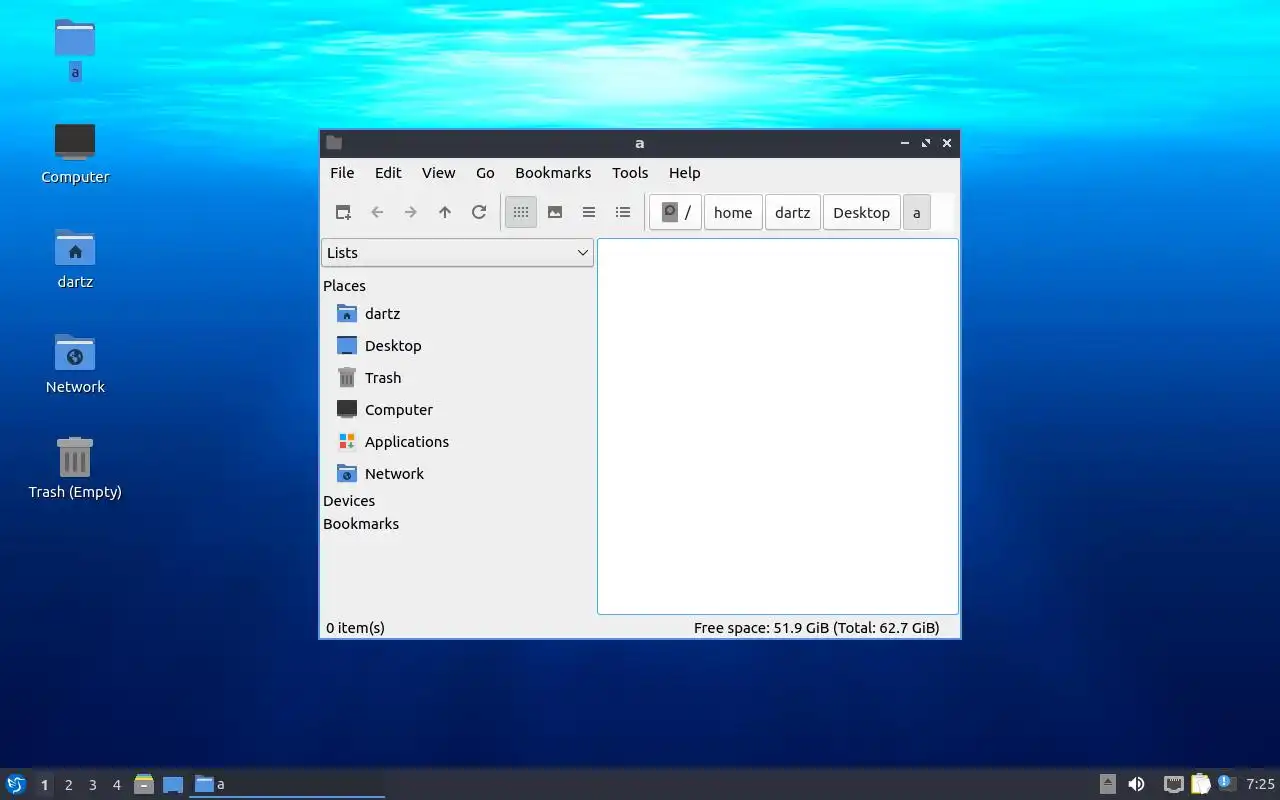The image size is (1280, 800).
Task: Select the Computer desktop icon
Action: [x=75, y=154]
